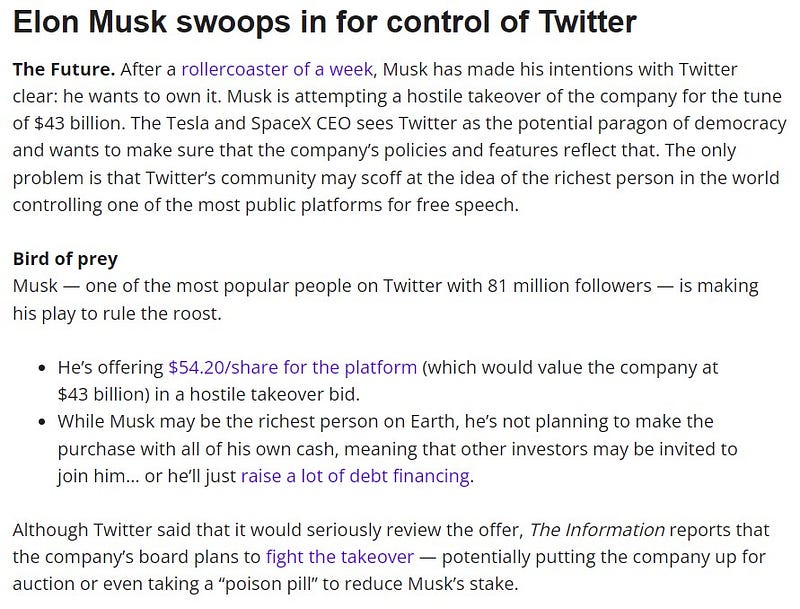Image resolution: width=800 pixels, height=609 pixels.
Task: Click the second bullet point marker
Action: (42, 422)
